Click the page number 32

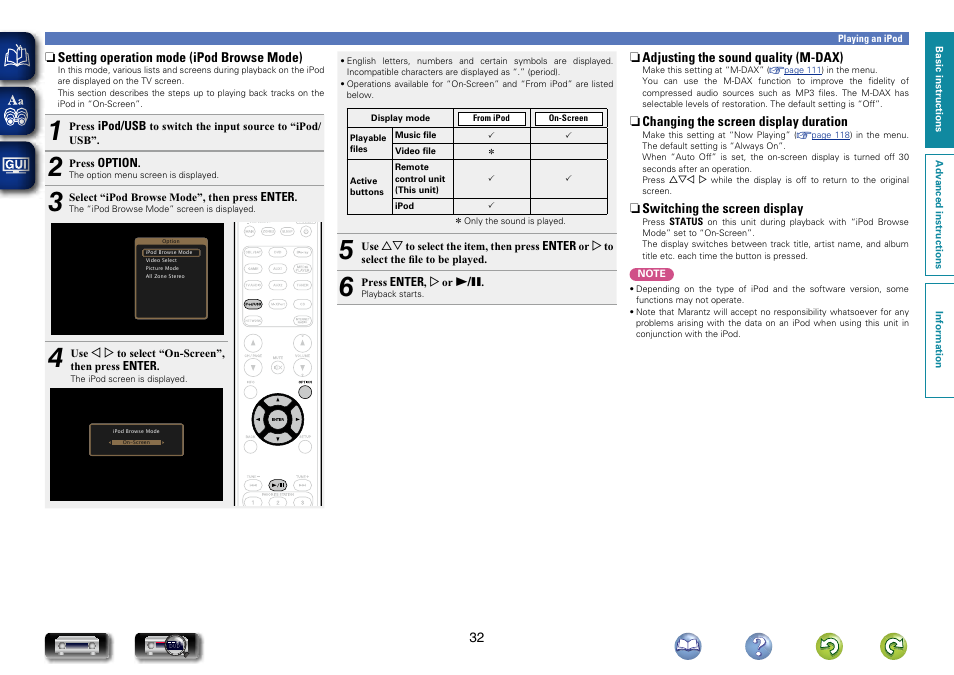pyautogui.click(x=476, y=637)
